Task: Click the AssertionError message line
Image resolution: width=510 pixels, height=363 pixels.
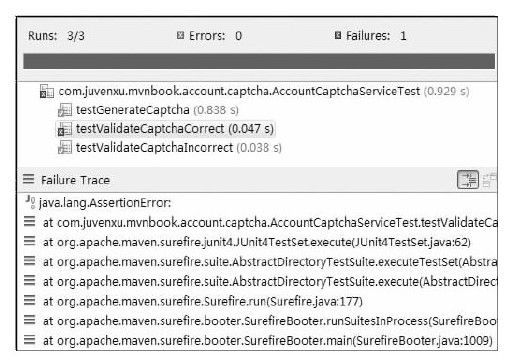Action: tap(105, 203)
